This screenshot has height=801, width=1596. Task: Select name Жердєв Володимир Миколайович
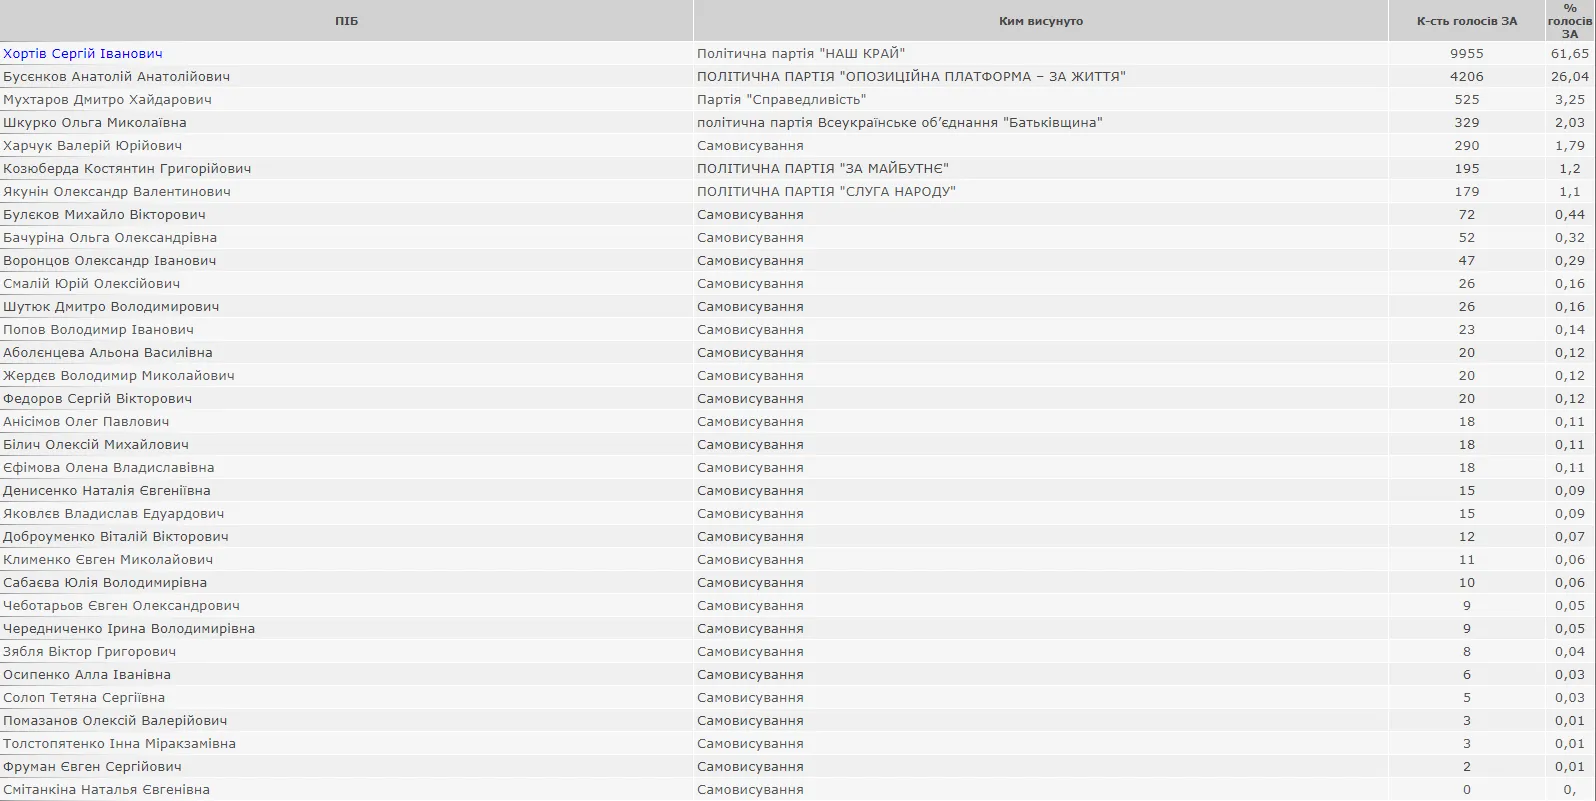coord(119,376)
